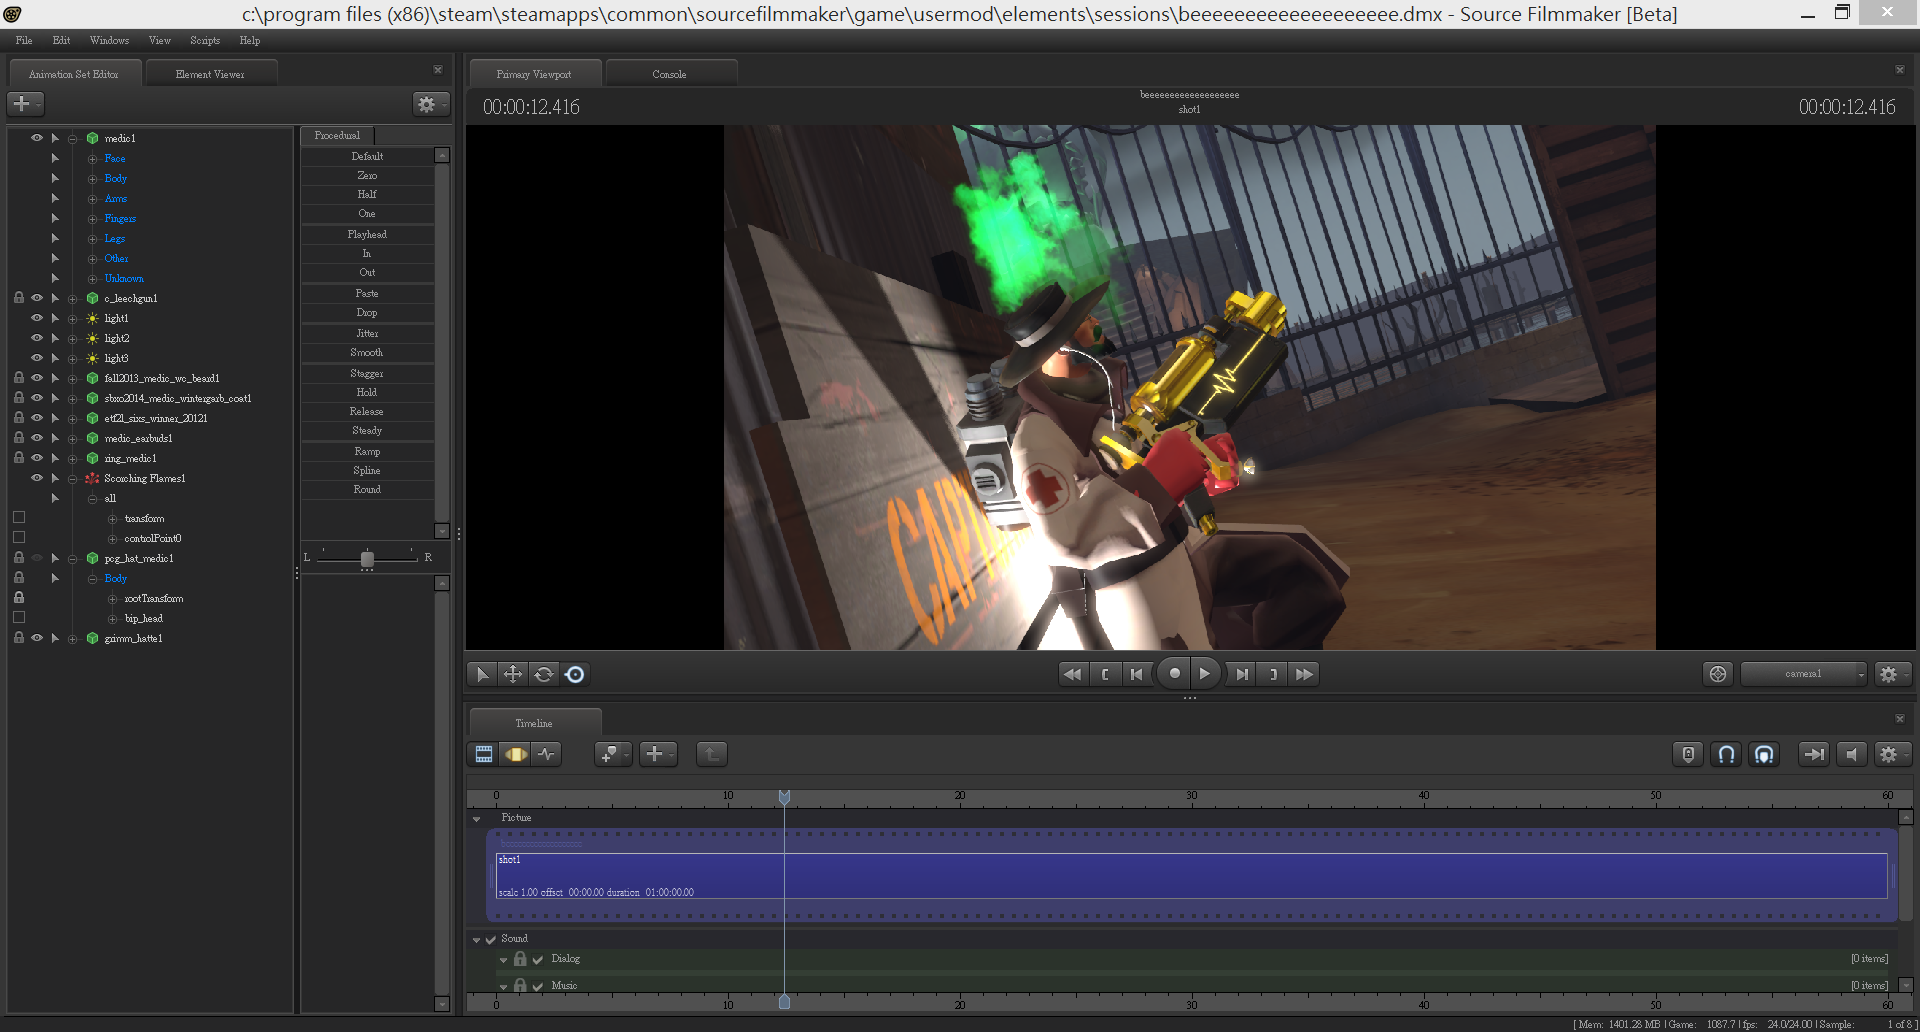
Task: Click the timeline up-arrow button
Action: tap(711, 754)
